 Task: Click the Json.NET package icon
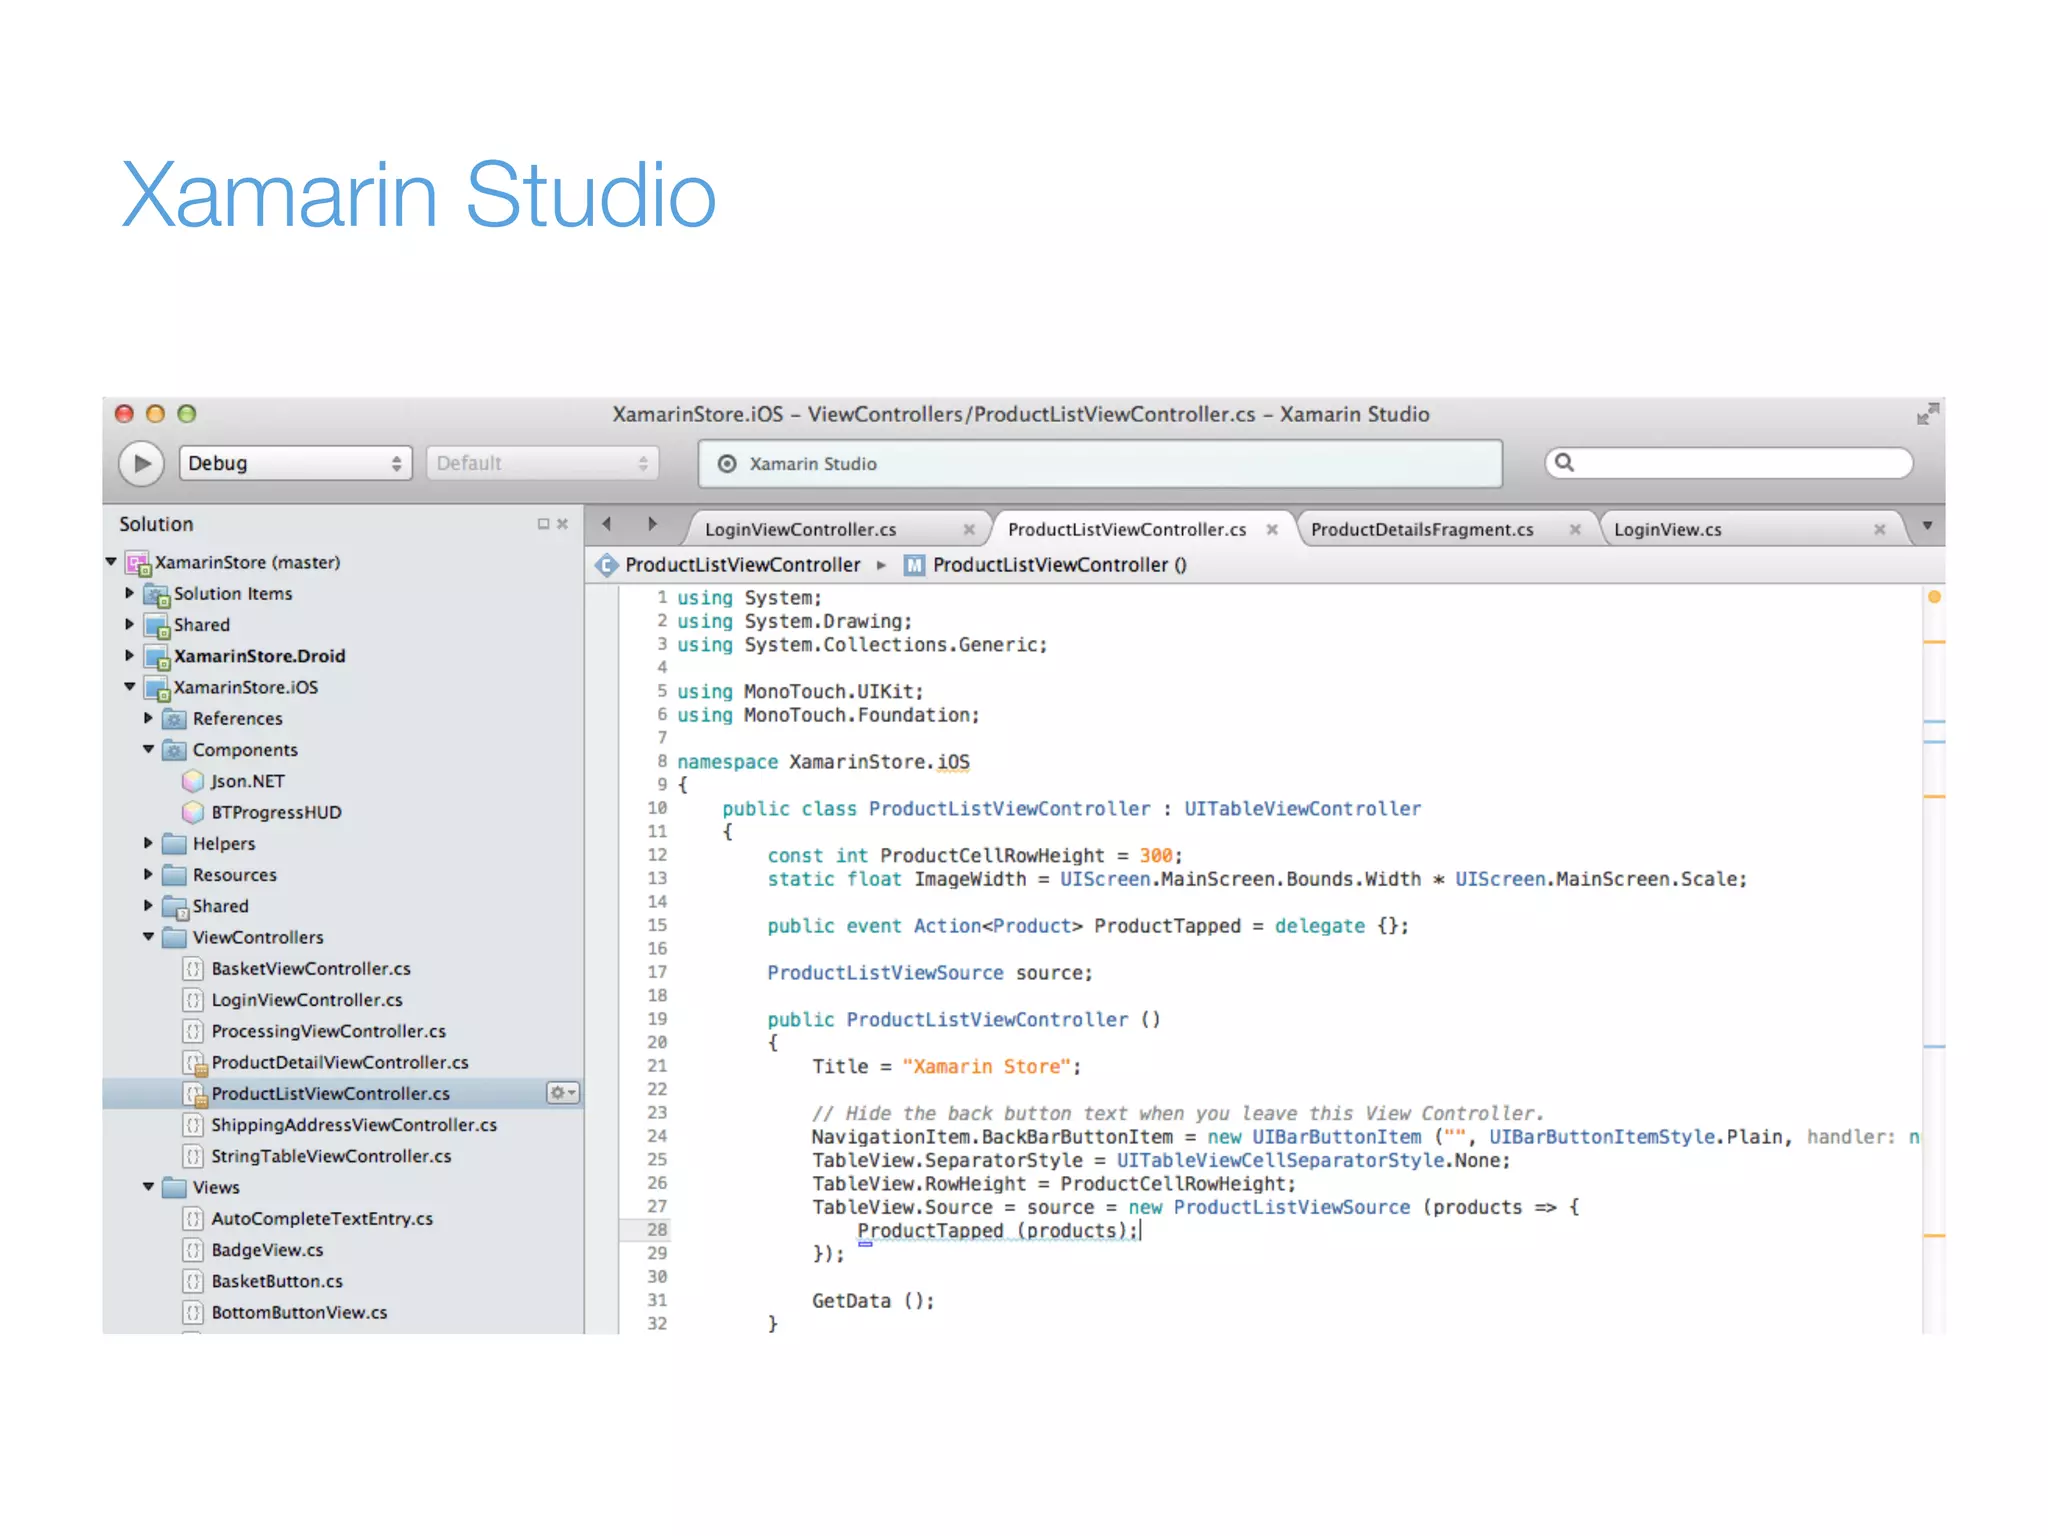coord(193,781)
